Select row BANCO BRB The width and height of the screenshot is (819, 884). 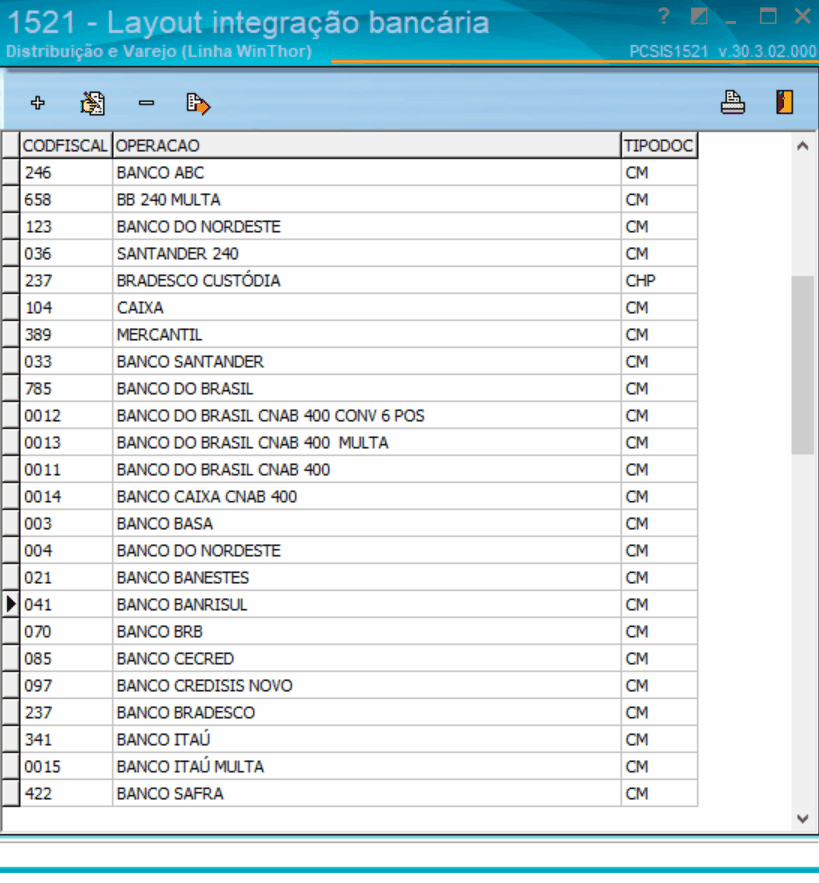click(358, 632)
